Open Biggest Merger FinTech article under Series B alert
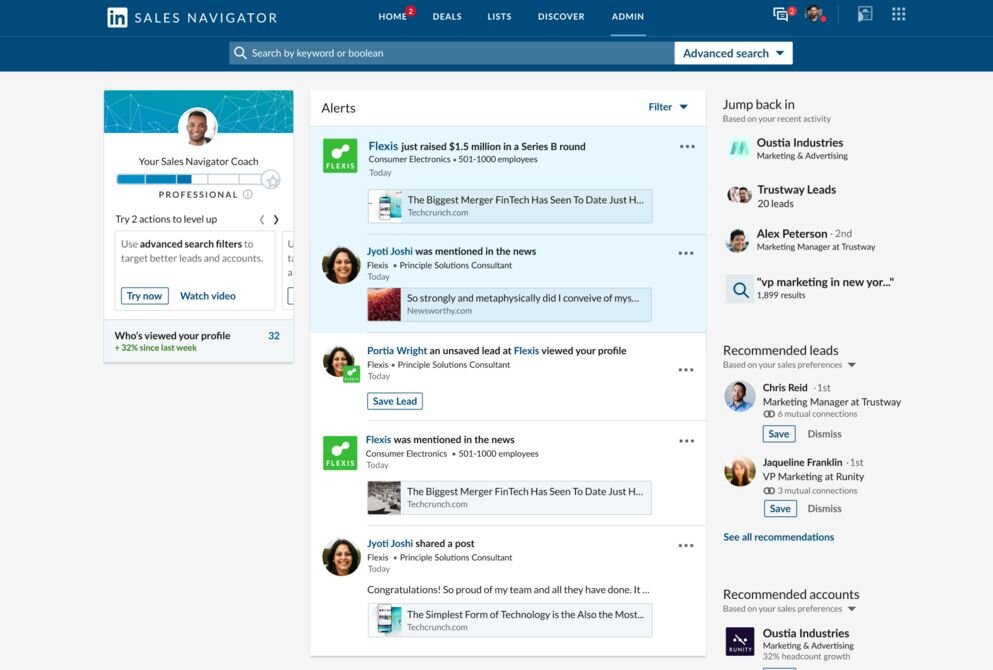The height and width of the screenshot is (670, 993). (x=510, y=206)
